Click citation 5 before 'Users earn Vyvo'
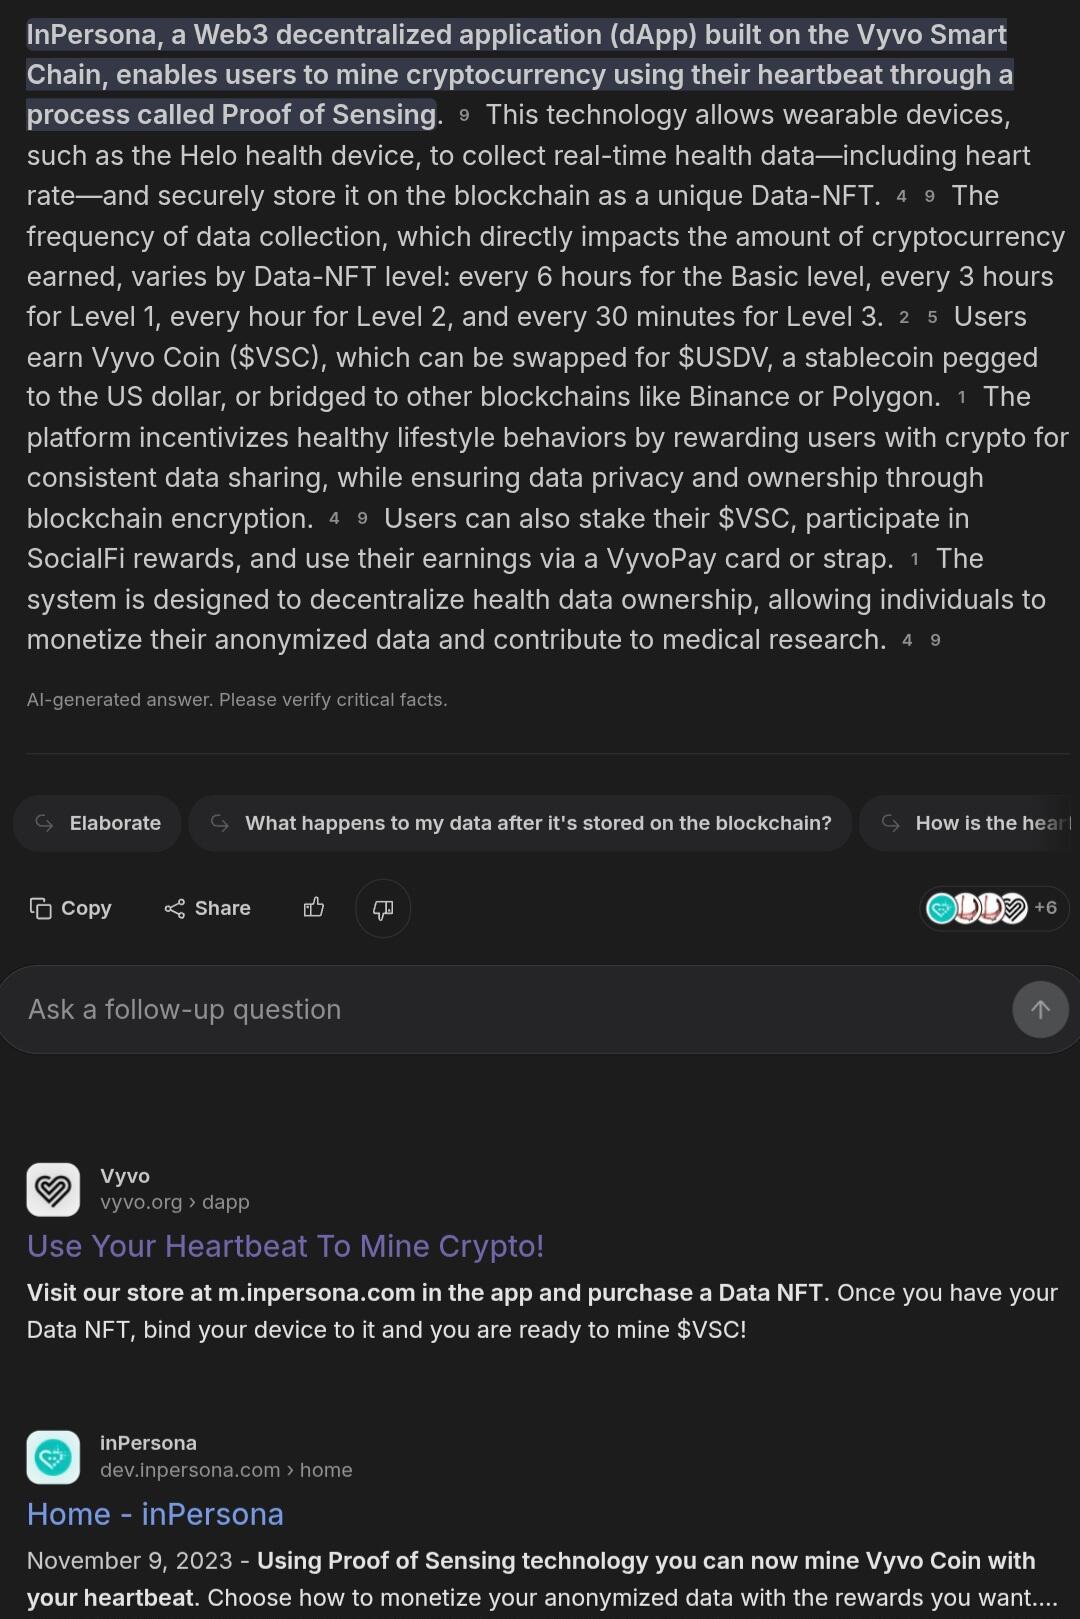Viewport: 1080px width, 1619px height. pos(933,318)
